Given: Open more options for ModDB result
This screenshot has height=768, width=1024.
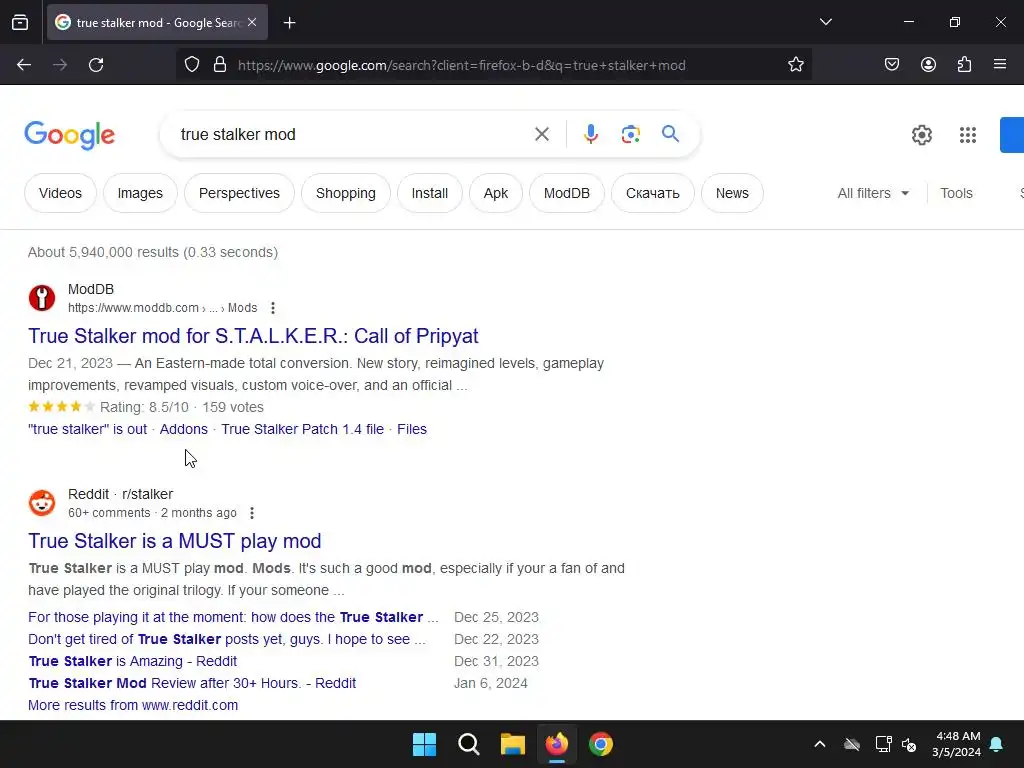Looking at the screenshot, I should pos(273,308).
